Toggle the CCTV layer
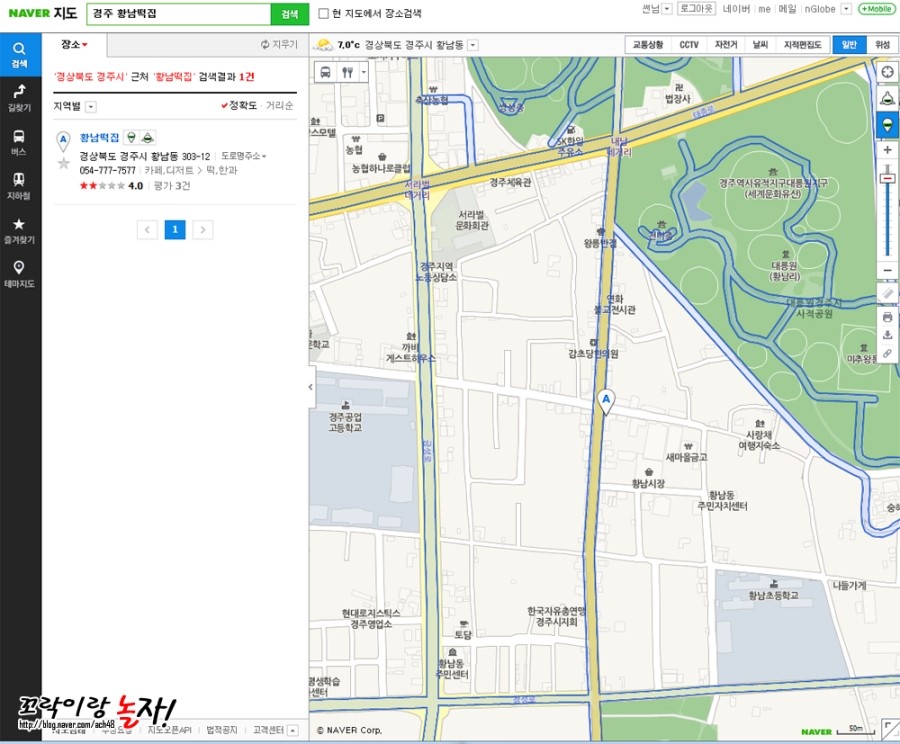This screenshot has width=900, height=744. tap(689, 45)
